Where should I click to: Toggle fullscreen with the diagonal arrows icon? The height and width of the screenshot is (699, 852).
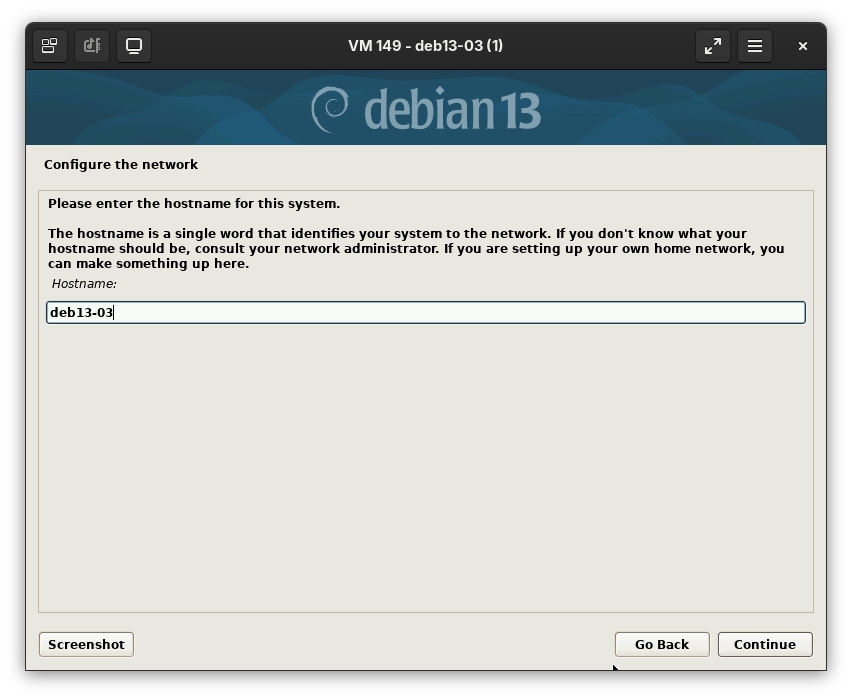[x=713, y=46]
